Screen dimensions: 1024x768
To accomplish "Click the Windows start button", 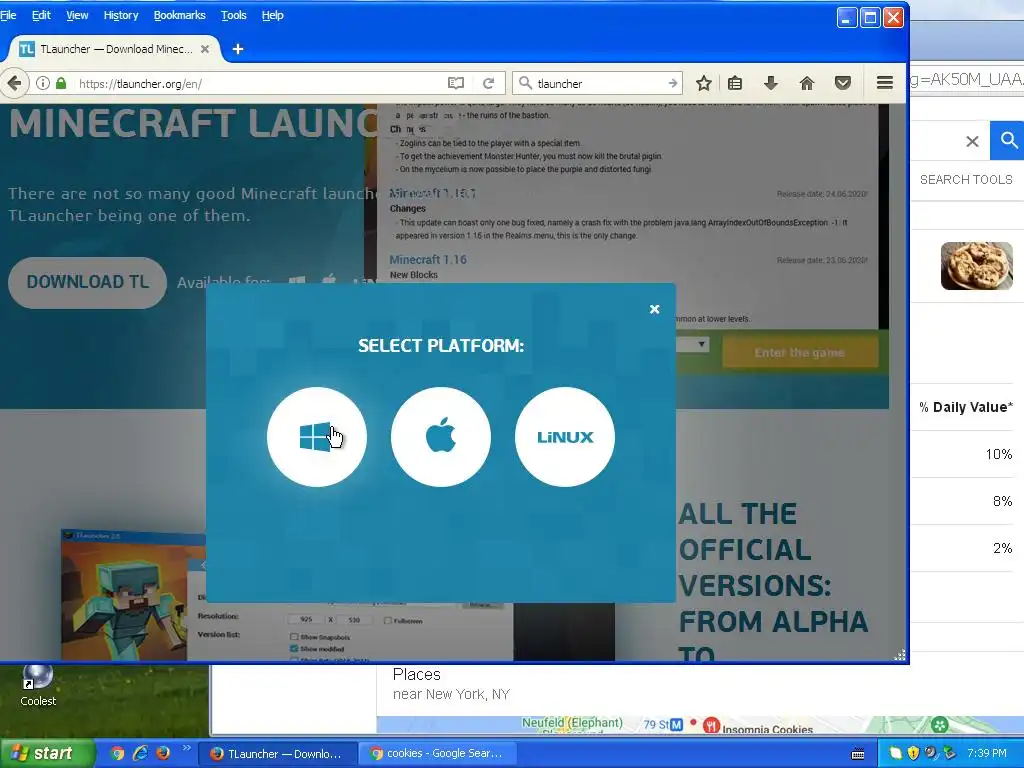I will pos(47,753).
